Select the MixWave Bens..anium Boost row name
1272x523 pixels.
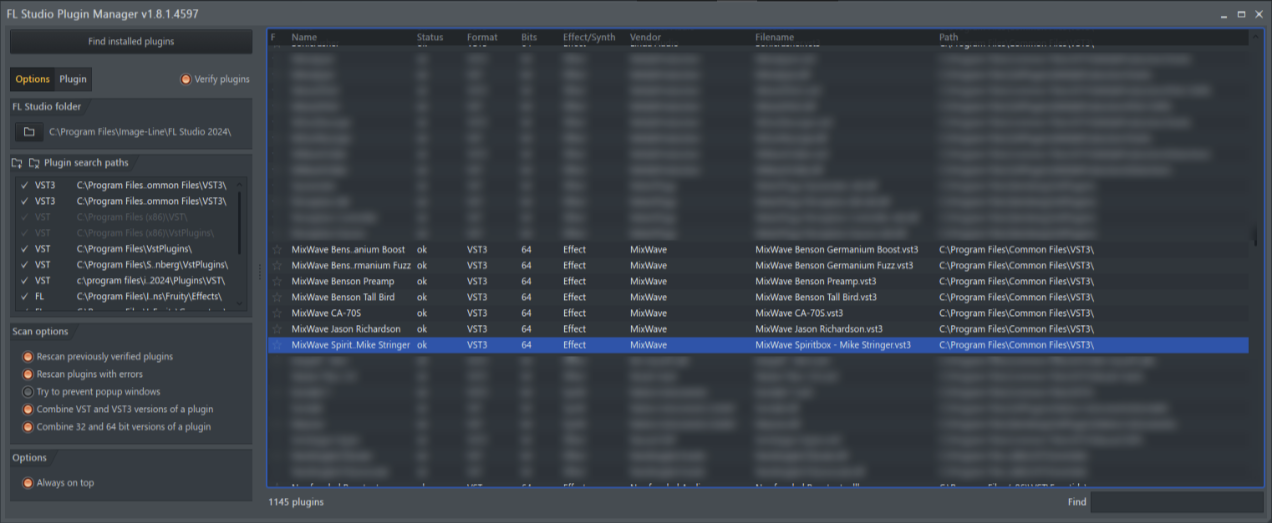(348, 250)
